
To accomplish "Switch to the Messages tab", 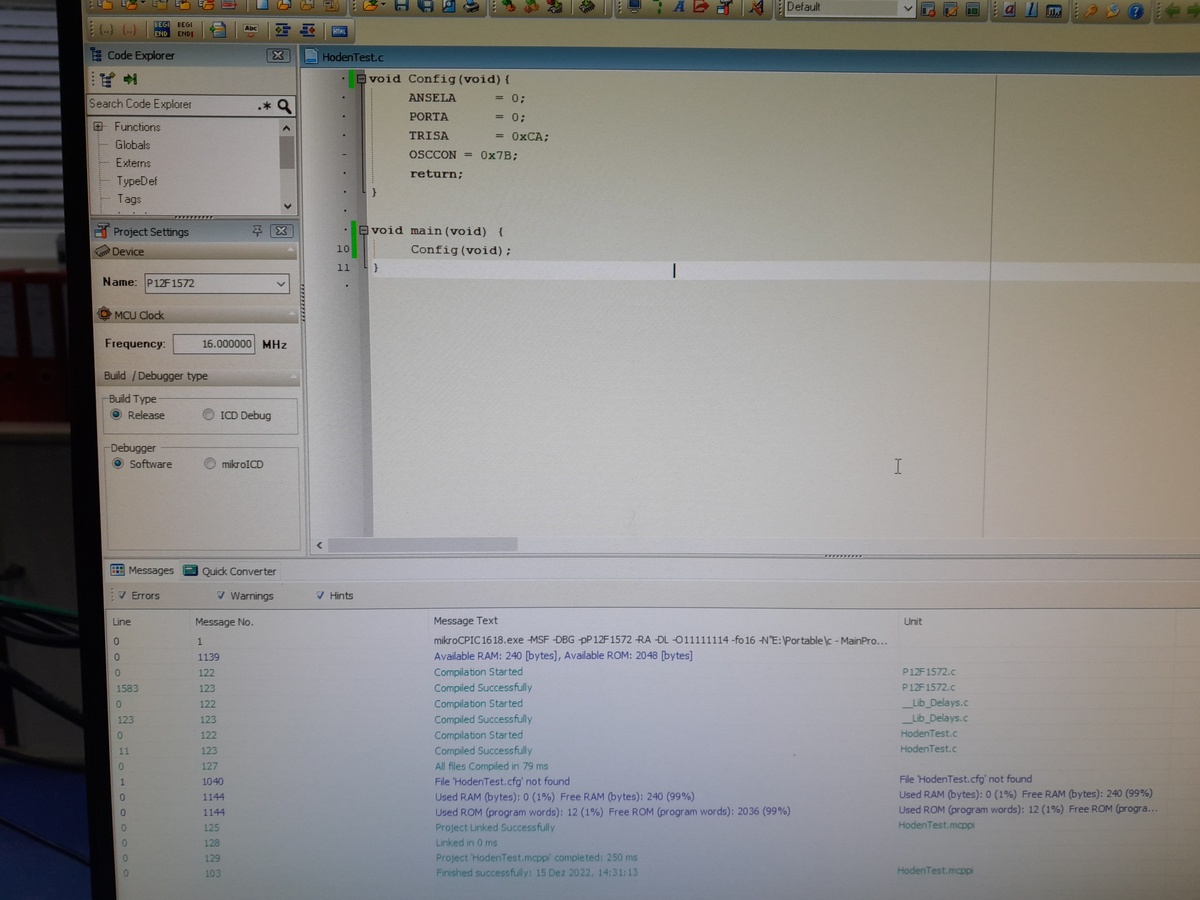I will [x=141, y=570].
